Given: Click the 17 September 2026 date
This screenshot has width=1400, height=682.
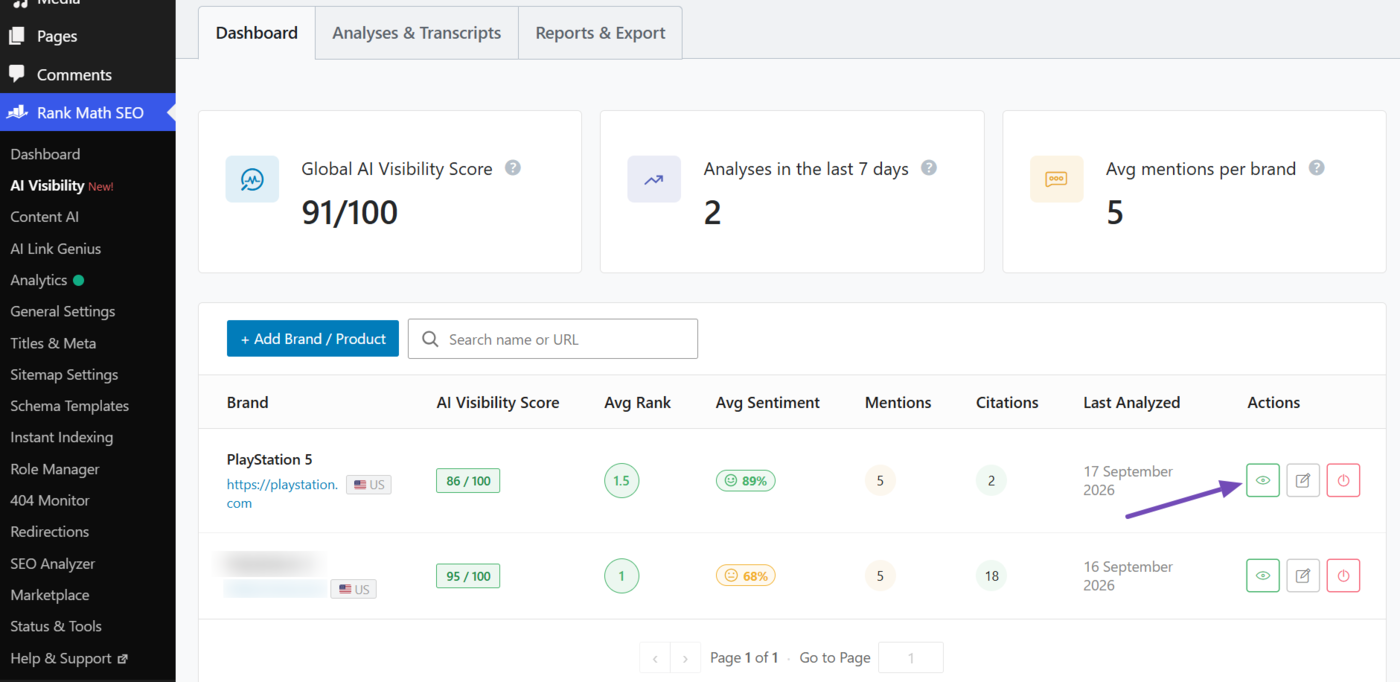Looking at the screenshot, I should click(x=1128, y=481).
